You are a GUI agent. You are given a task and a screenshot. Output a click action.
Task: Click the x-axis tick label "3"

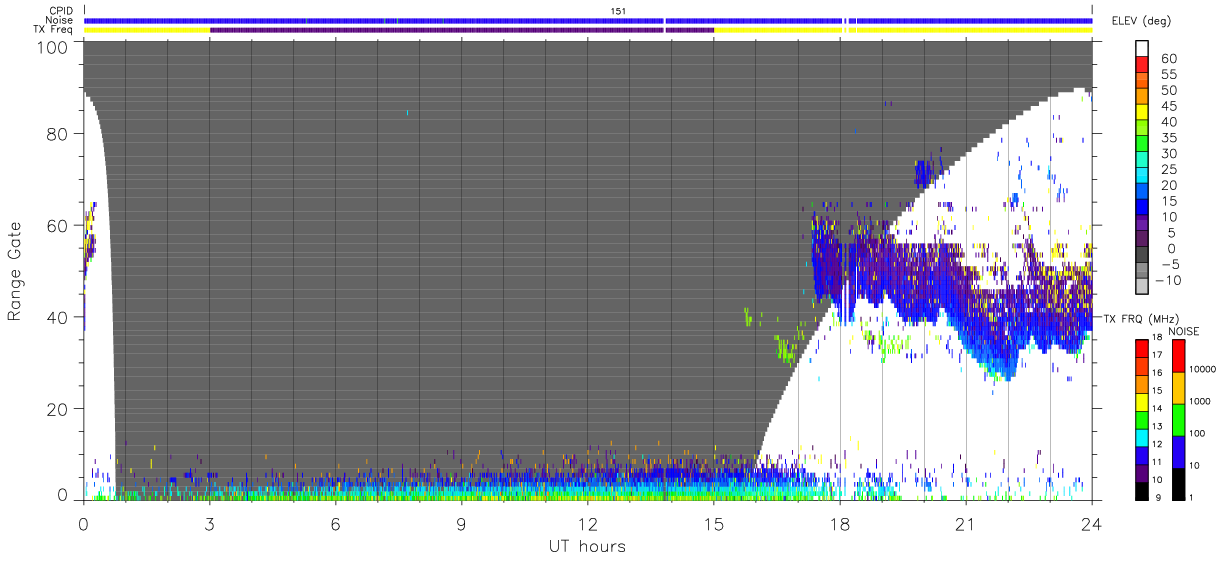tap(209, 523)
